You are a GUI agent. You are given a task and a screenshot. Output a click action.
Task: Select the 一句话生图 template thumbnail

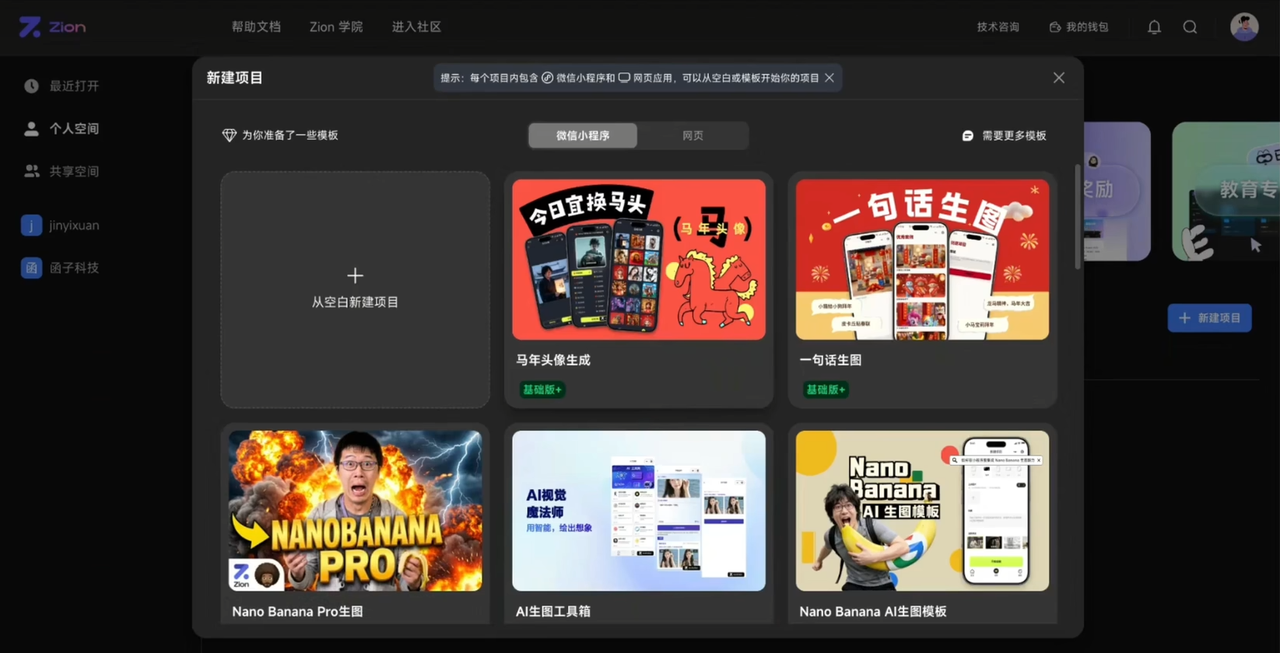(x=922, y=260)
